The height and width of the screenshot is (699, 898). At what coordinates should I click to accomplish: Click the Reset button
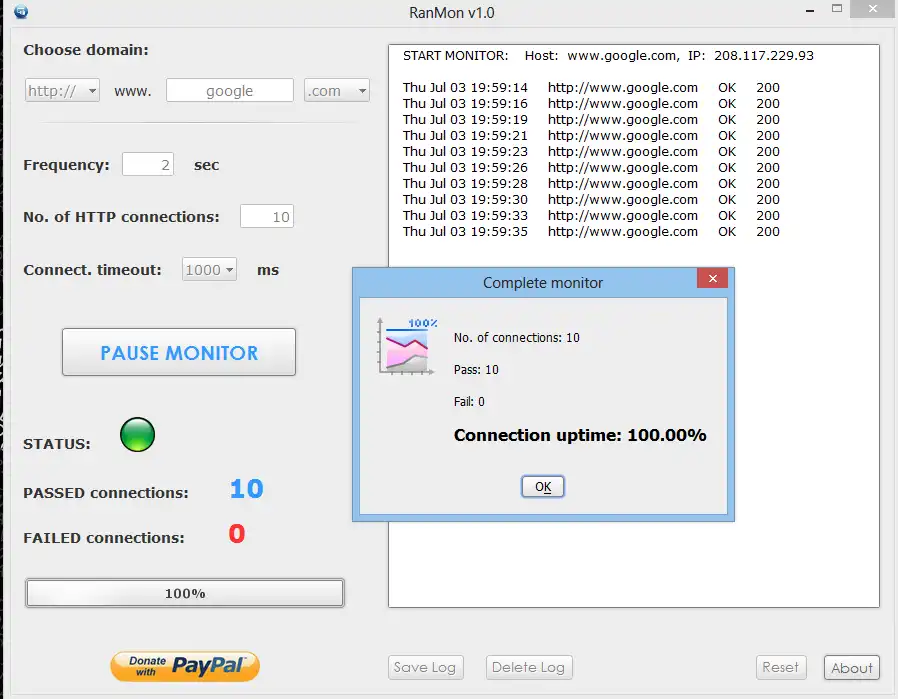tap(781, 668)
